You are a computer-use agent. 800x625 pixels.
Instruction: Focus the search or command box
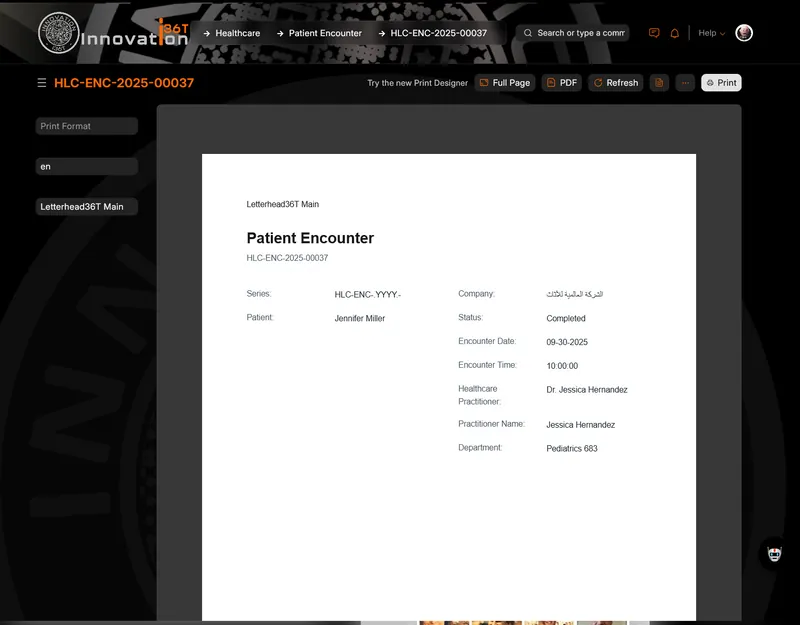click(x=572, y=33)
